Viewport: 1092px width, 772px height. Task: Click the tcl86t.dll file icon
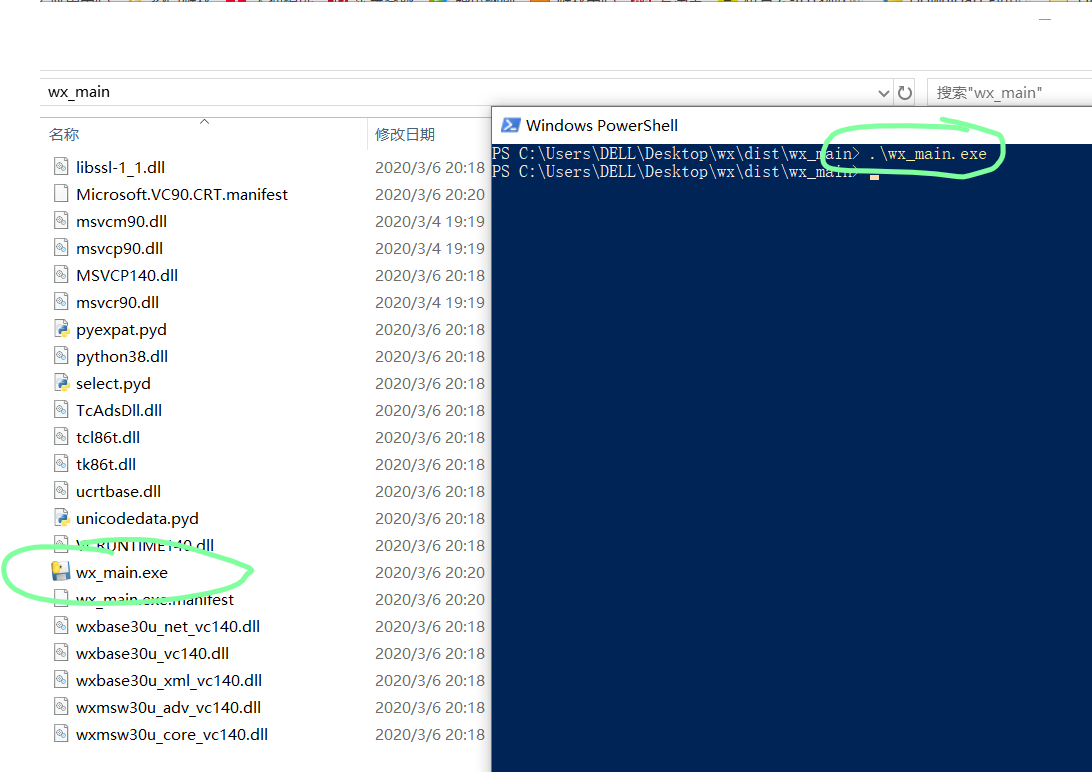point(61,437)
